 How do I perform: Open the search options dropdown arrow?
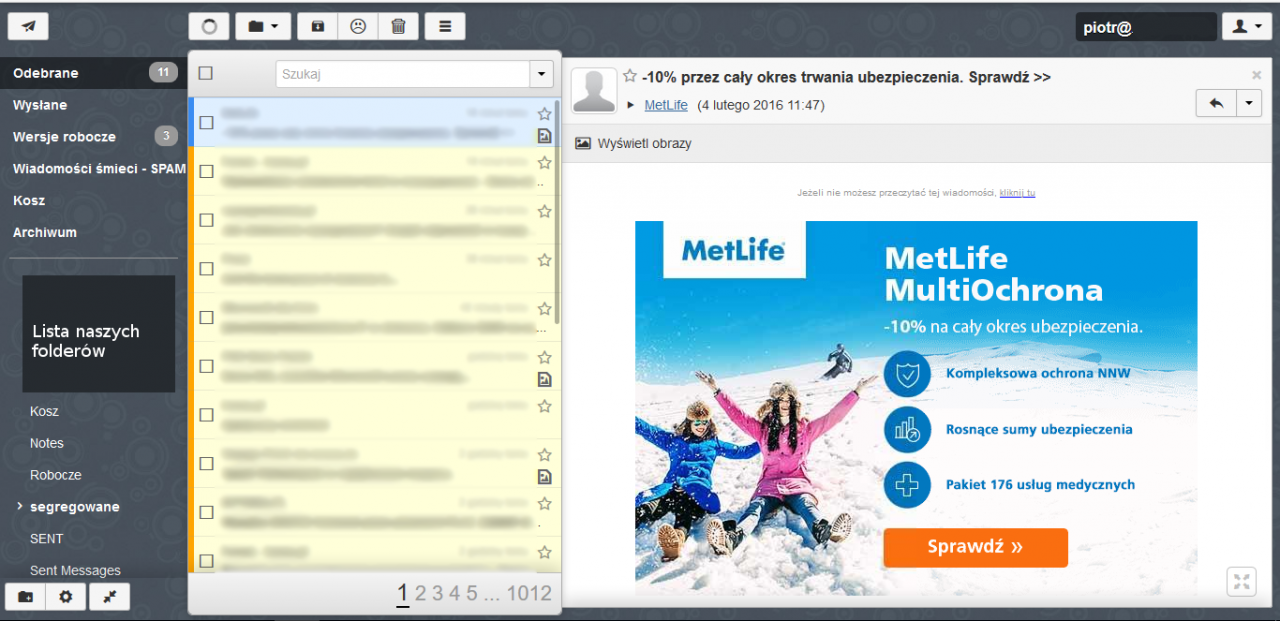[x=541, y=74]
